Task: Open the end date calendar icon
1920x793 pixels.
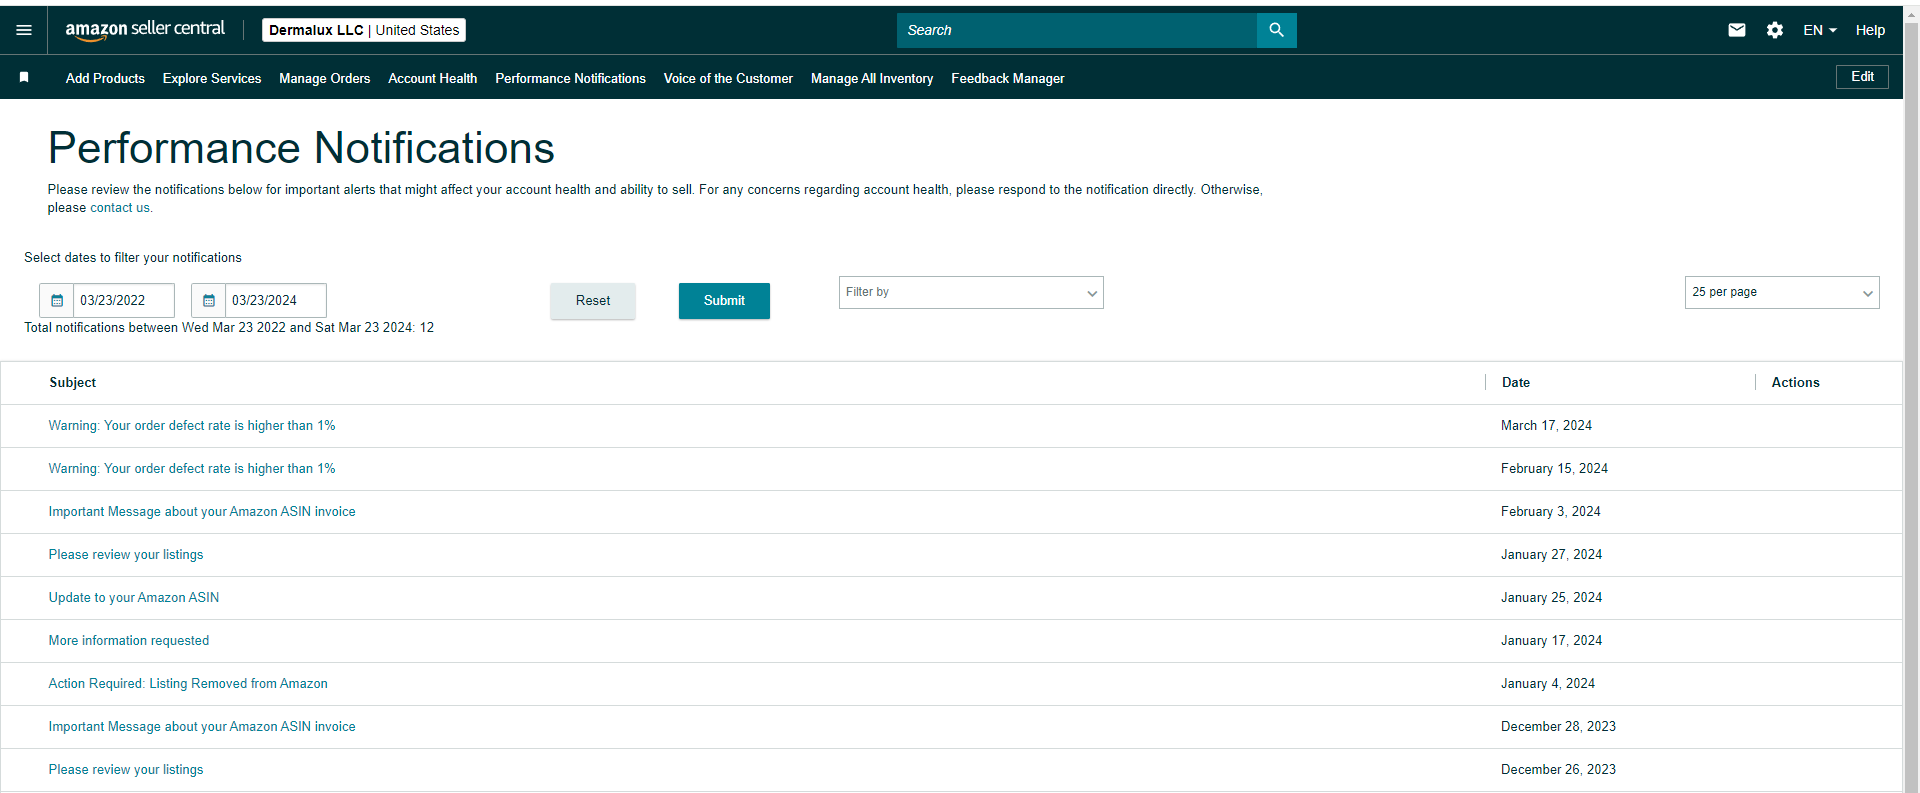Action: (x=209, y=300)
